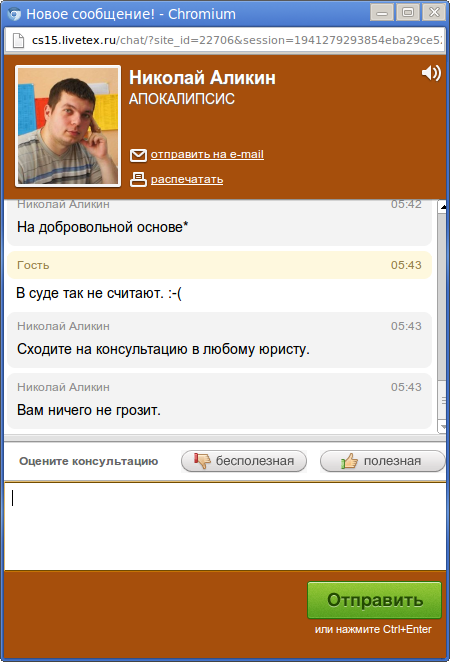450x662 pixels.
Task: Click the Chromium icon in title bar
Action: point(14,14)
